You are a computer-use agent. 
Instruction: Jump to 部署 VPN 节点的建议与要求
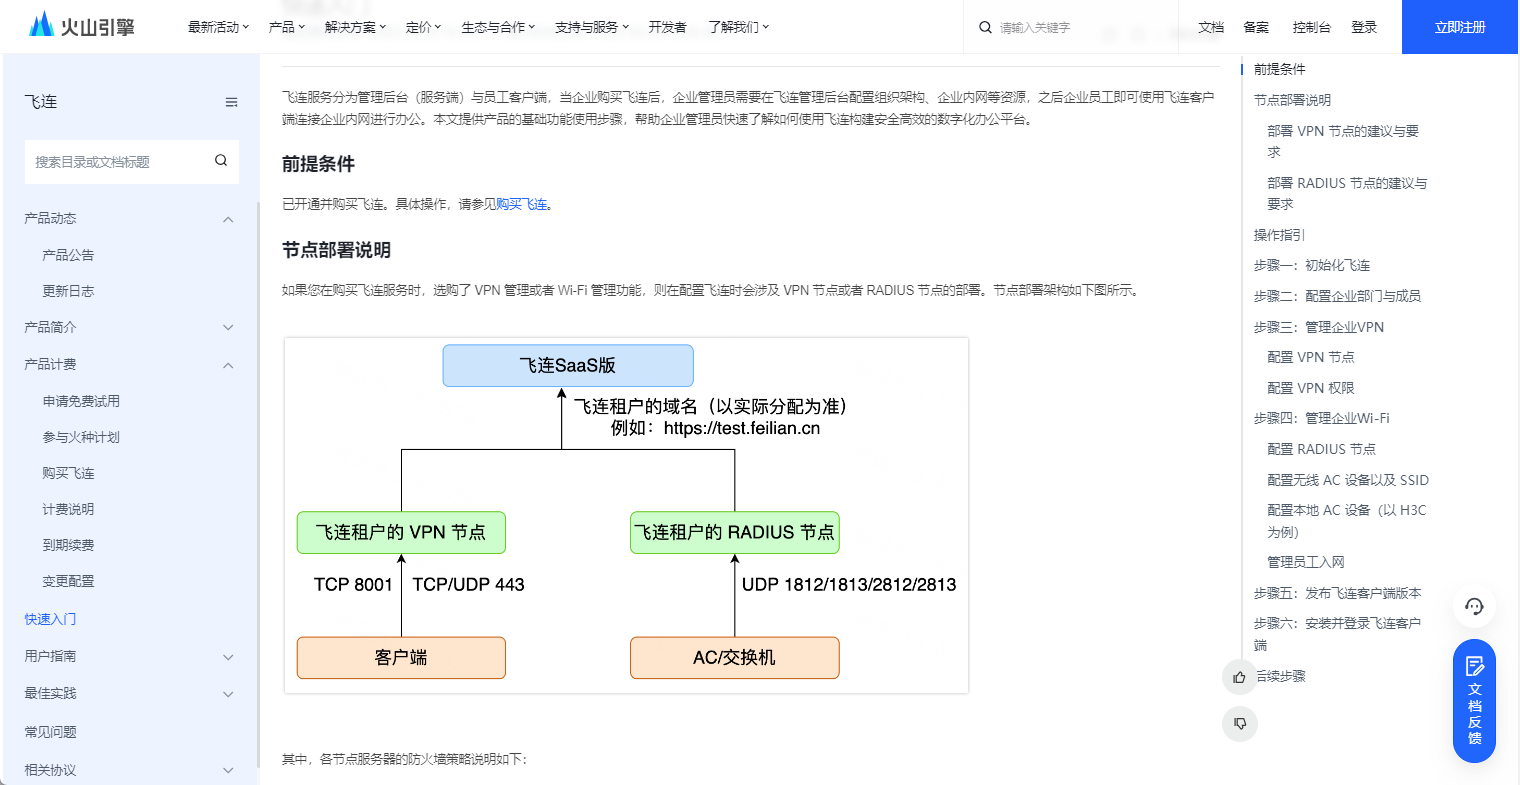[1343, 141]
